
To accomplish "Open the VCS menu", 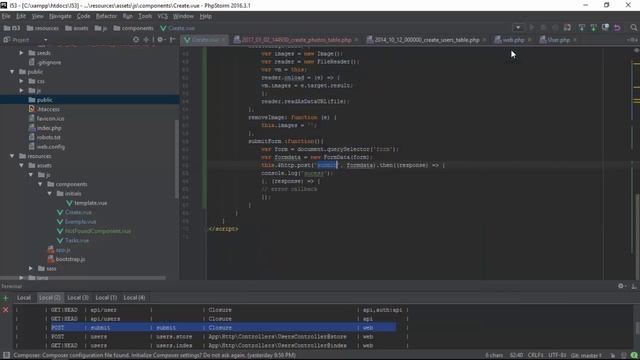I will (162, 16).
